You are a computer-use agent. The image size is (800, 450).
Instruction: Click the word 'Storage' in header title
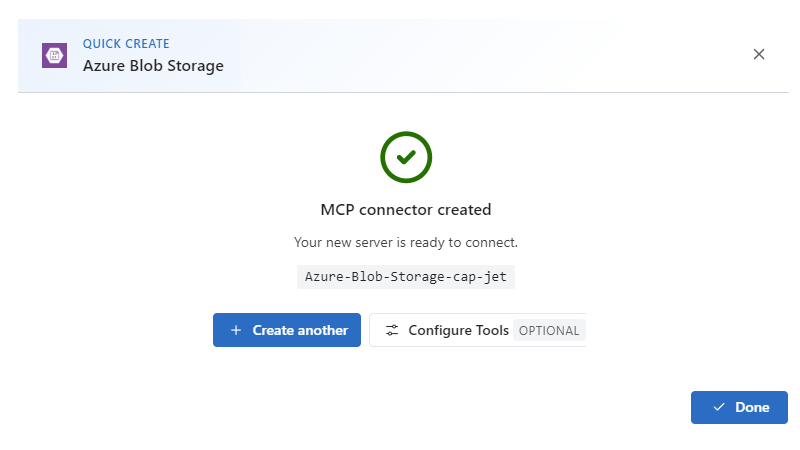195,66
